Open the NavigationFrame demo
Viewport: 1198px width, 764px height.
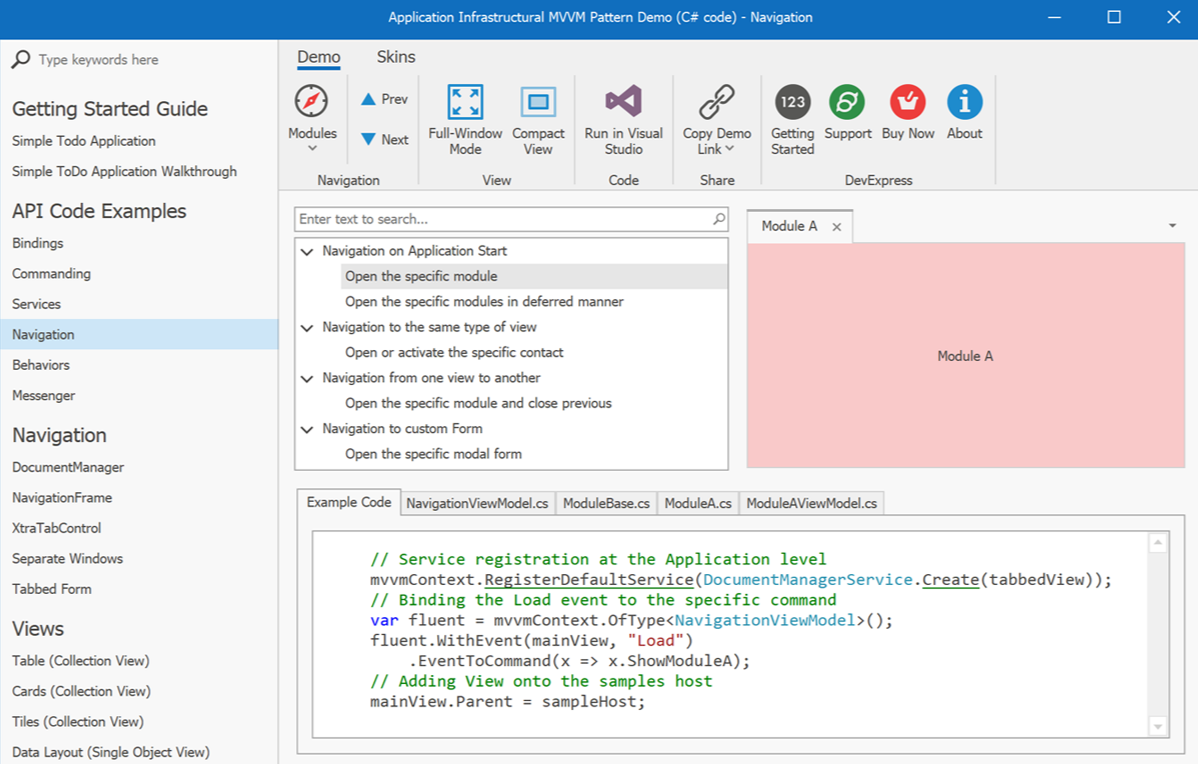[62, 497]
